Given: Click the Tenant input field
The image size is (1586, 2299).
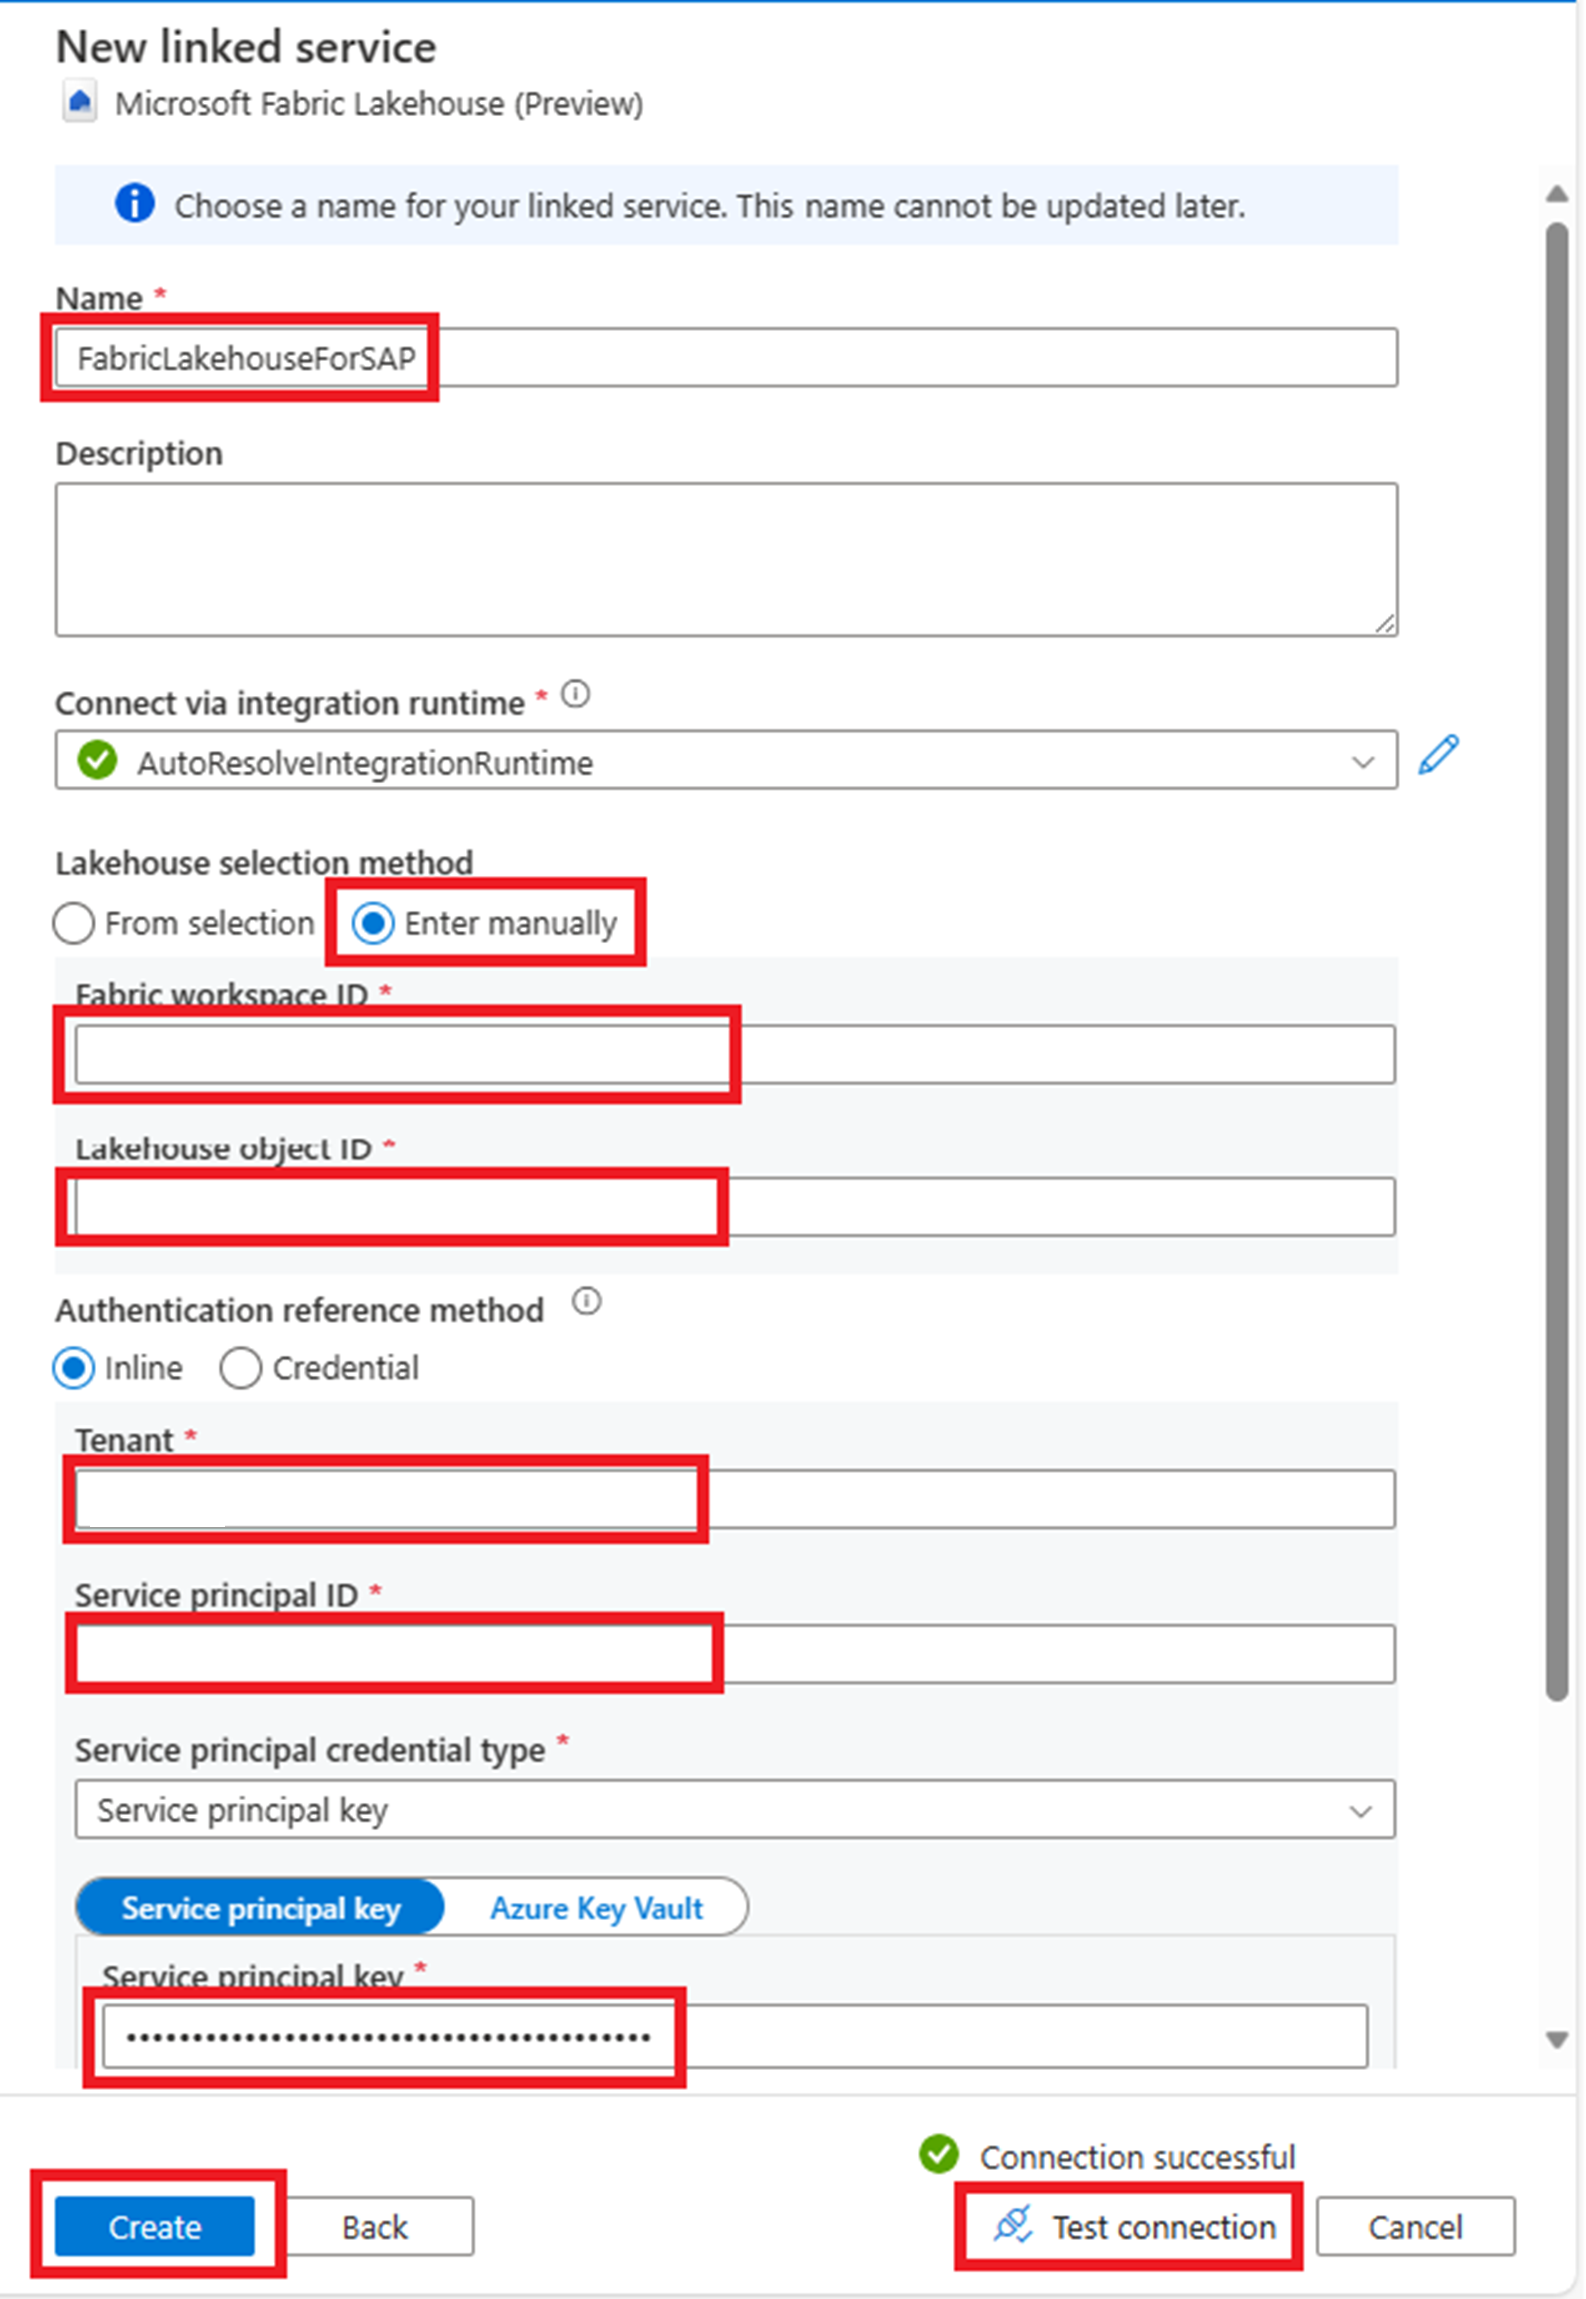Looking at the screenshot, I should coord(735,1498).
